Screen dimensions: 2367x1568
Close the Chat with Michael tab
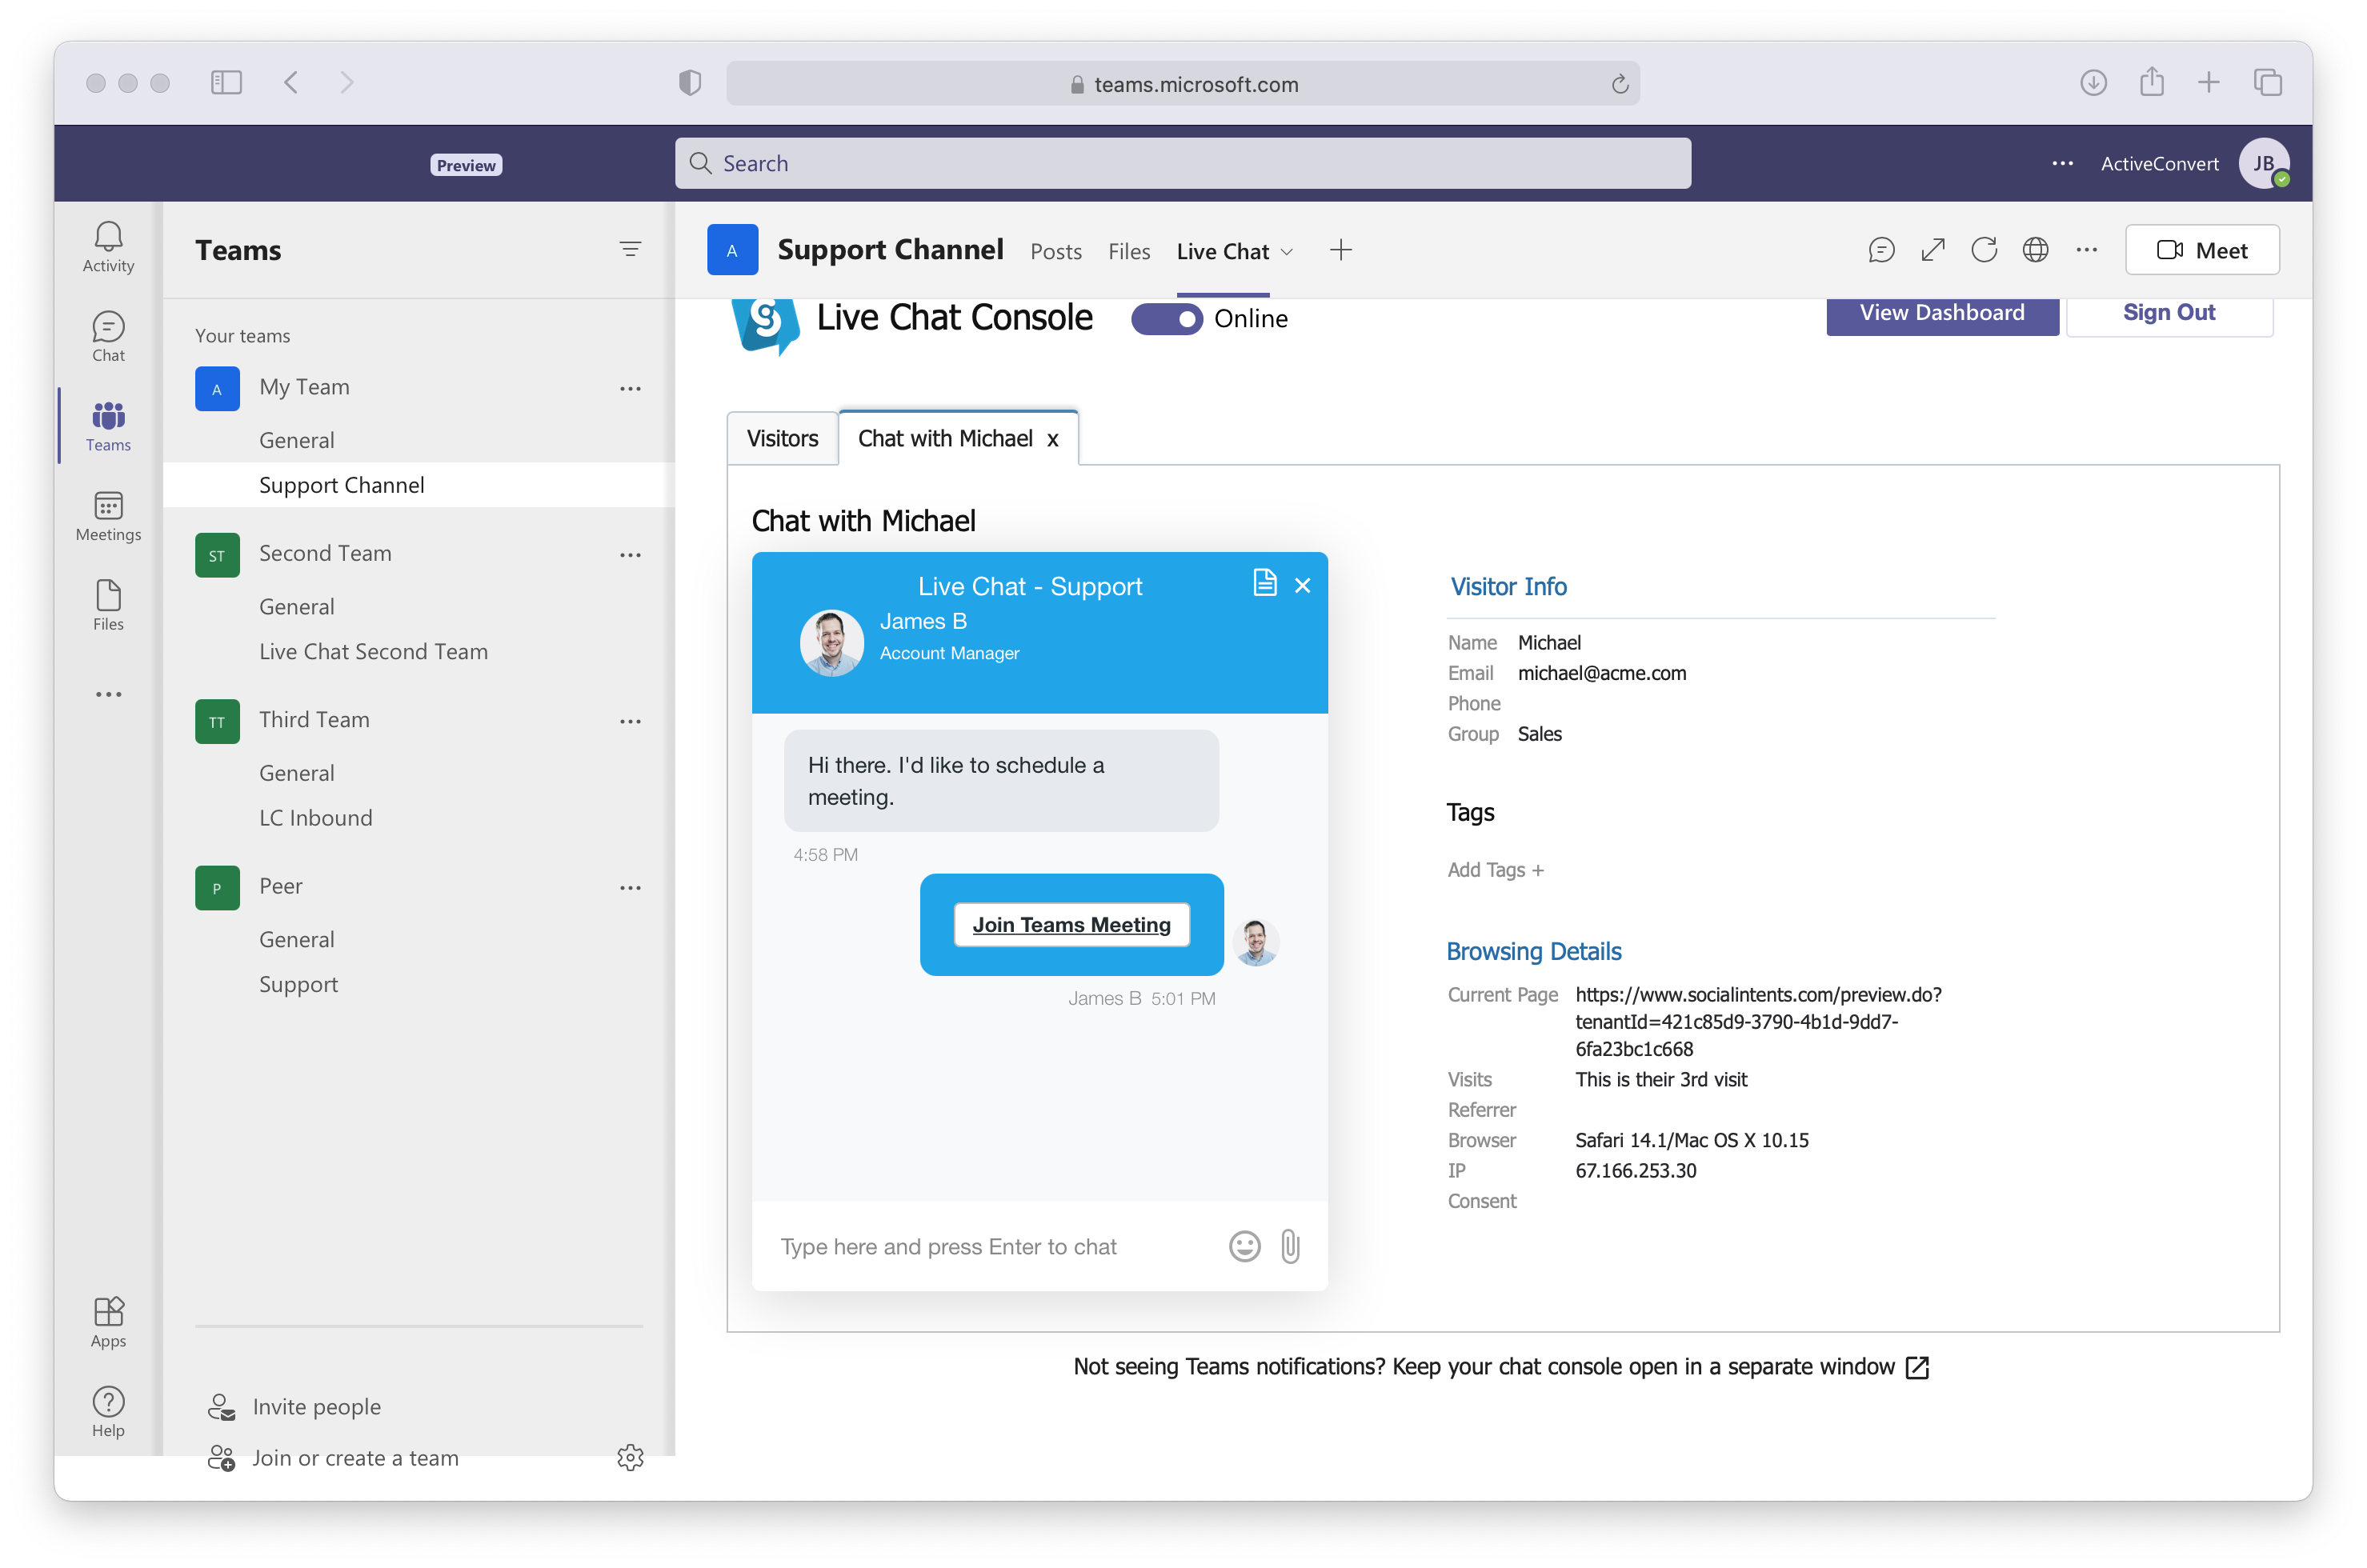coord(1052,440)
